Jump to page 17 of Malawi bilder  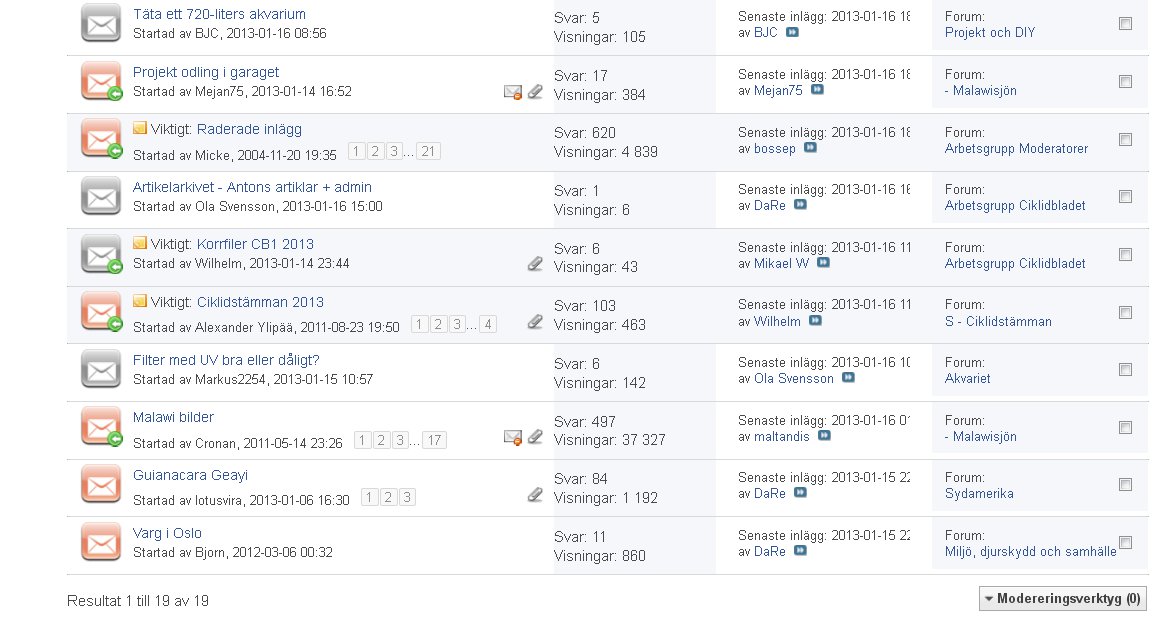(x=434, y=440)
